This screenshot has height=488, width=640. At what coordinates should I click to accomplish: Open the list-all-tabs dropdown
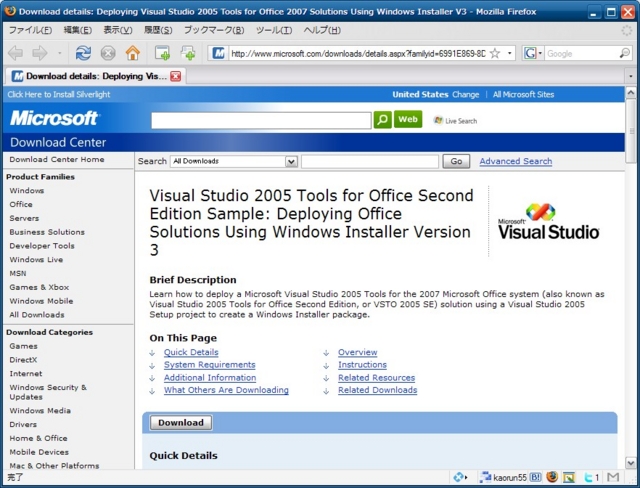tap(631, 76)
